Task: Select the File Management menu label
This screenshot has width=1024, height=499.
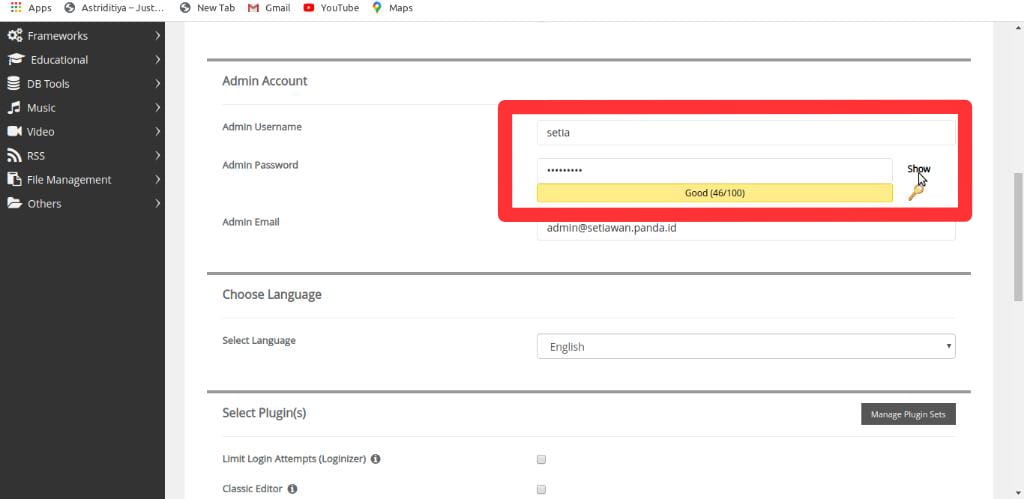Action: click(x=69, y=180)
